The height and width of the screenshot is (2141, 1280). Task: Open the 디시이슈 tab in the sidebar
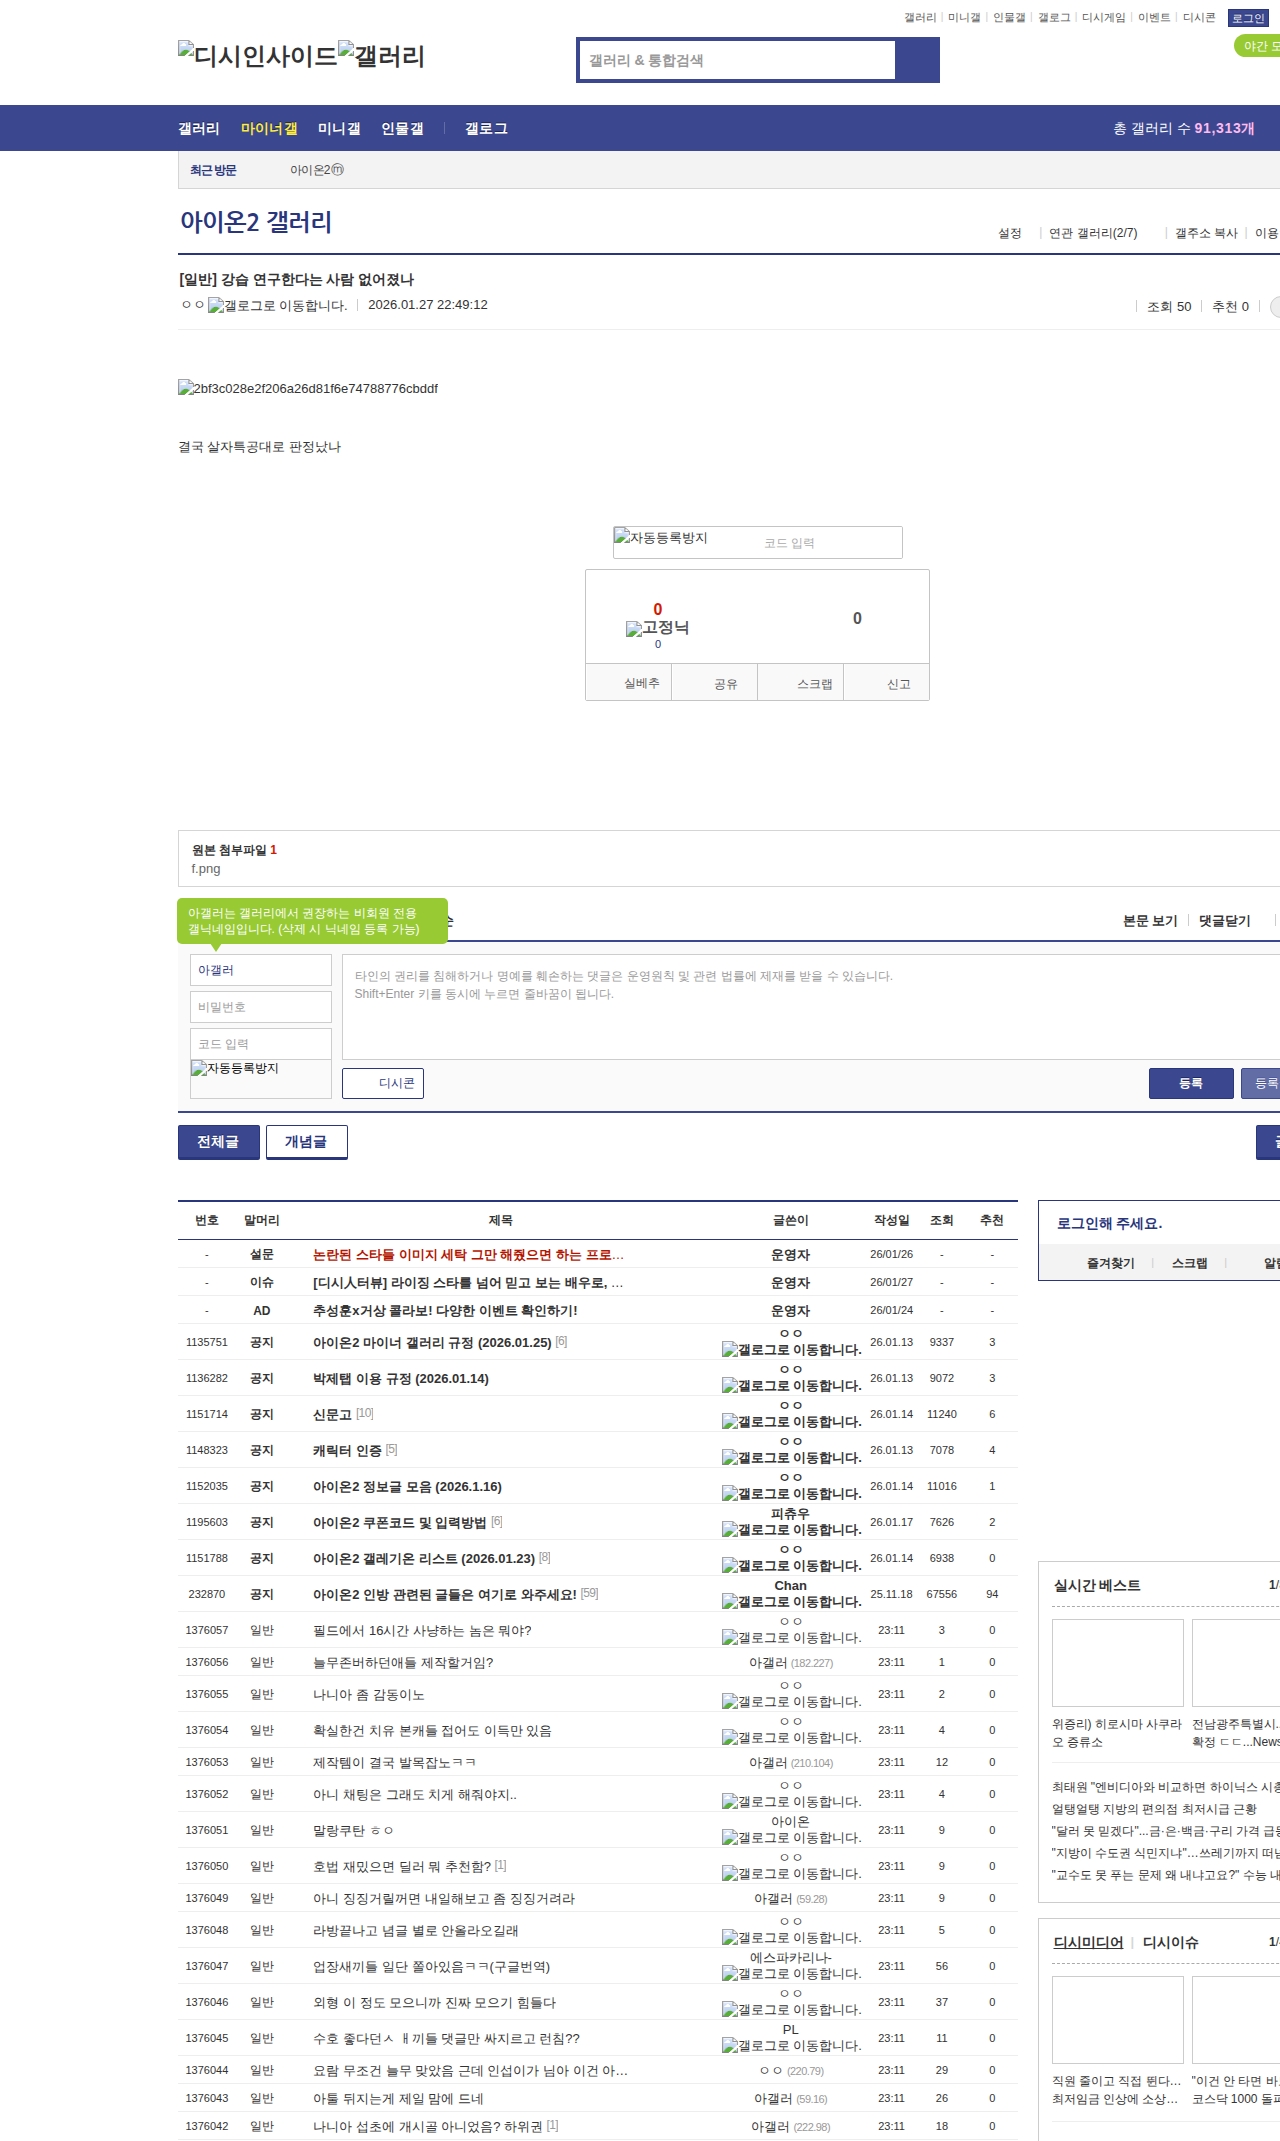tap(1170, 1942)
